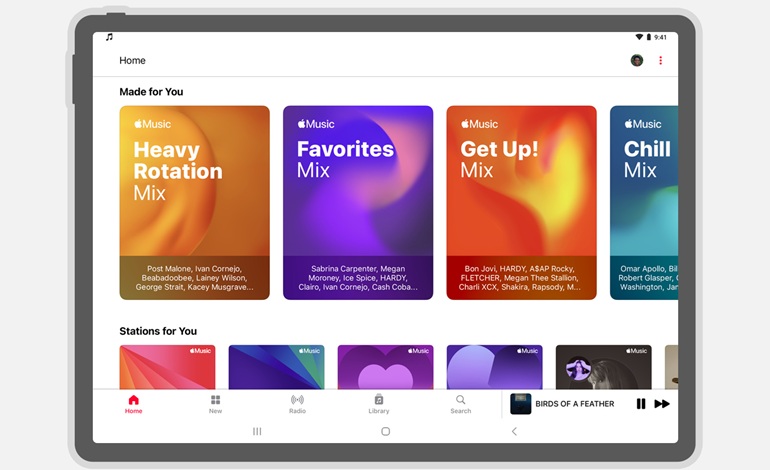Open the Heavy Rotation Mix card
This screenshot has width=770, height=470.
tap(194, 202)
